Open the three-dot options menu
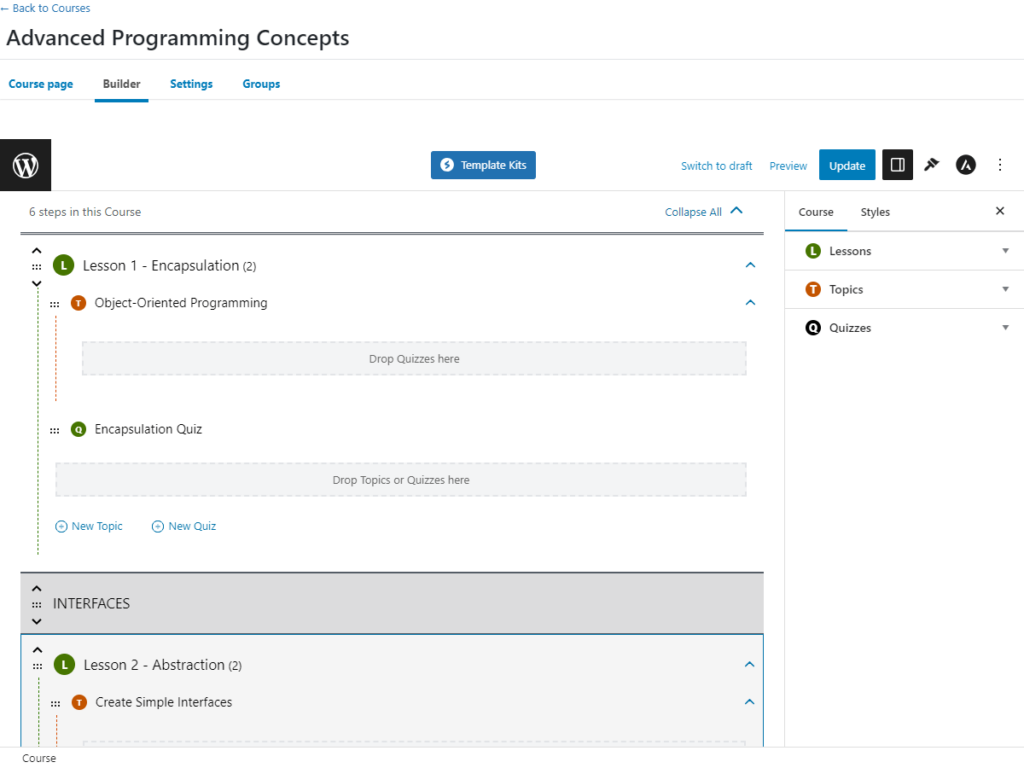The image size is (1024, 768). [1000, 165]
